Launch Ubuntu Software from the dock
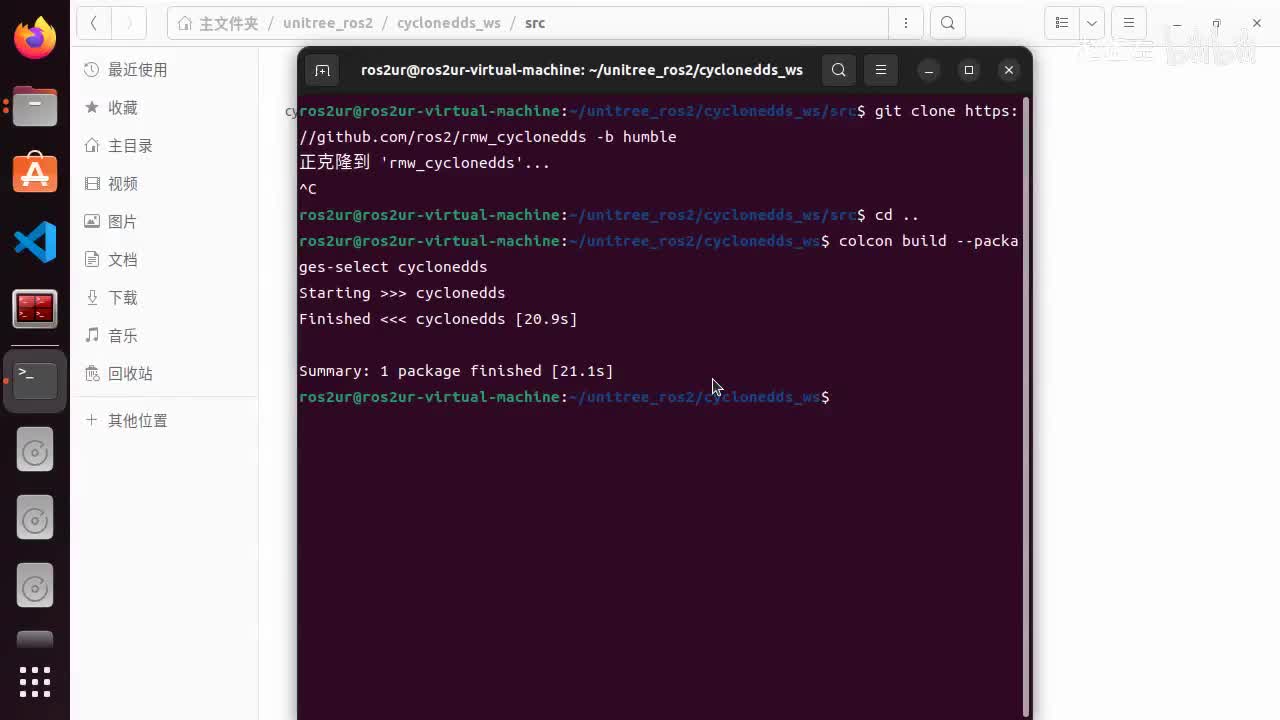This screenshot has height=720, width=1280. 35,174
